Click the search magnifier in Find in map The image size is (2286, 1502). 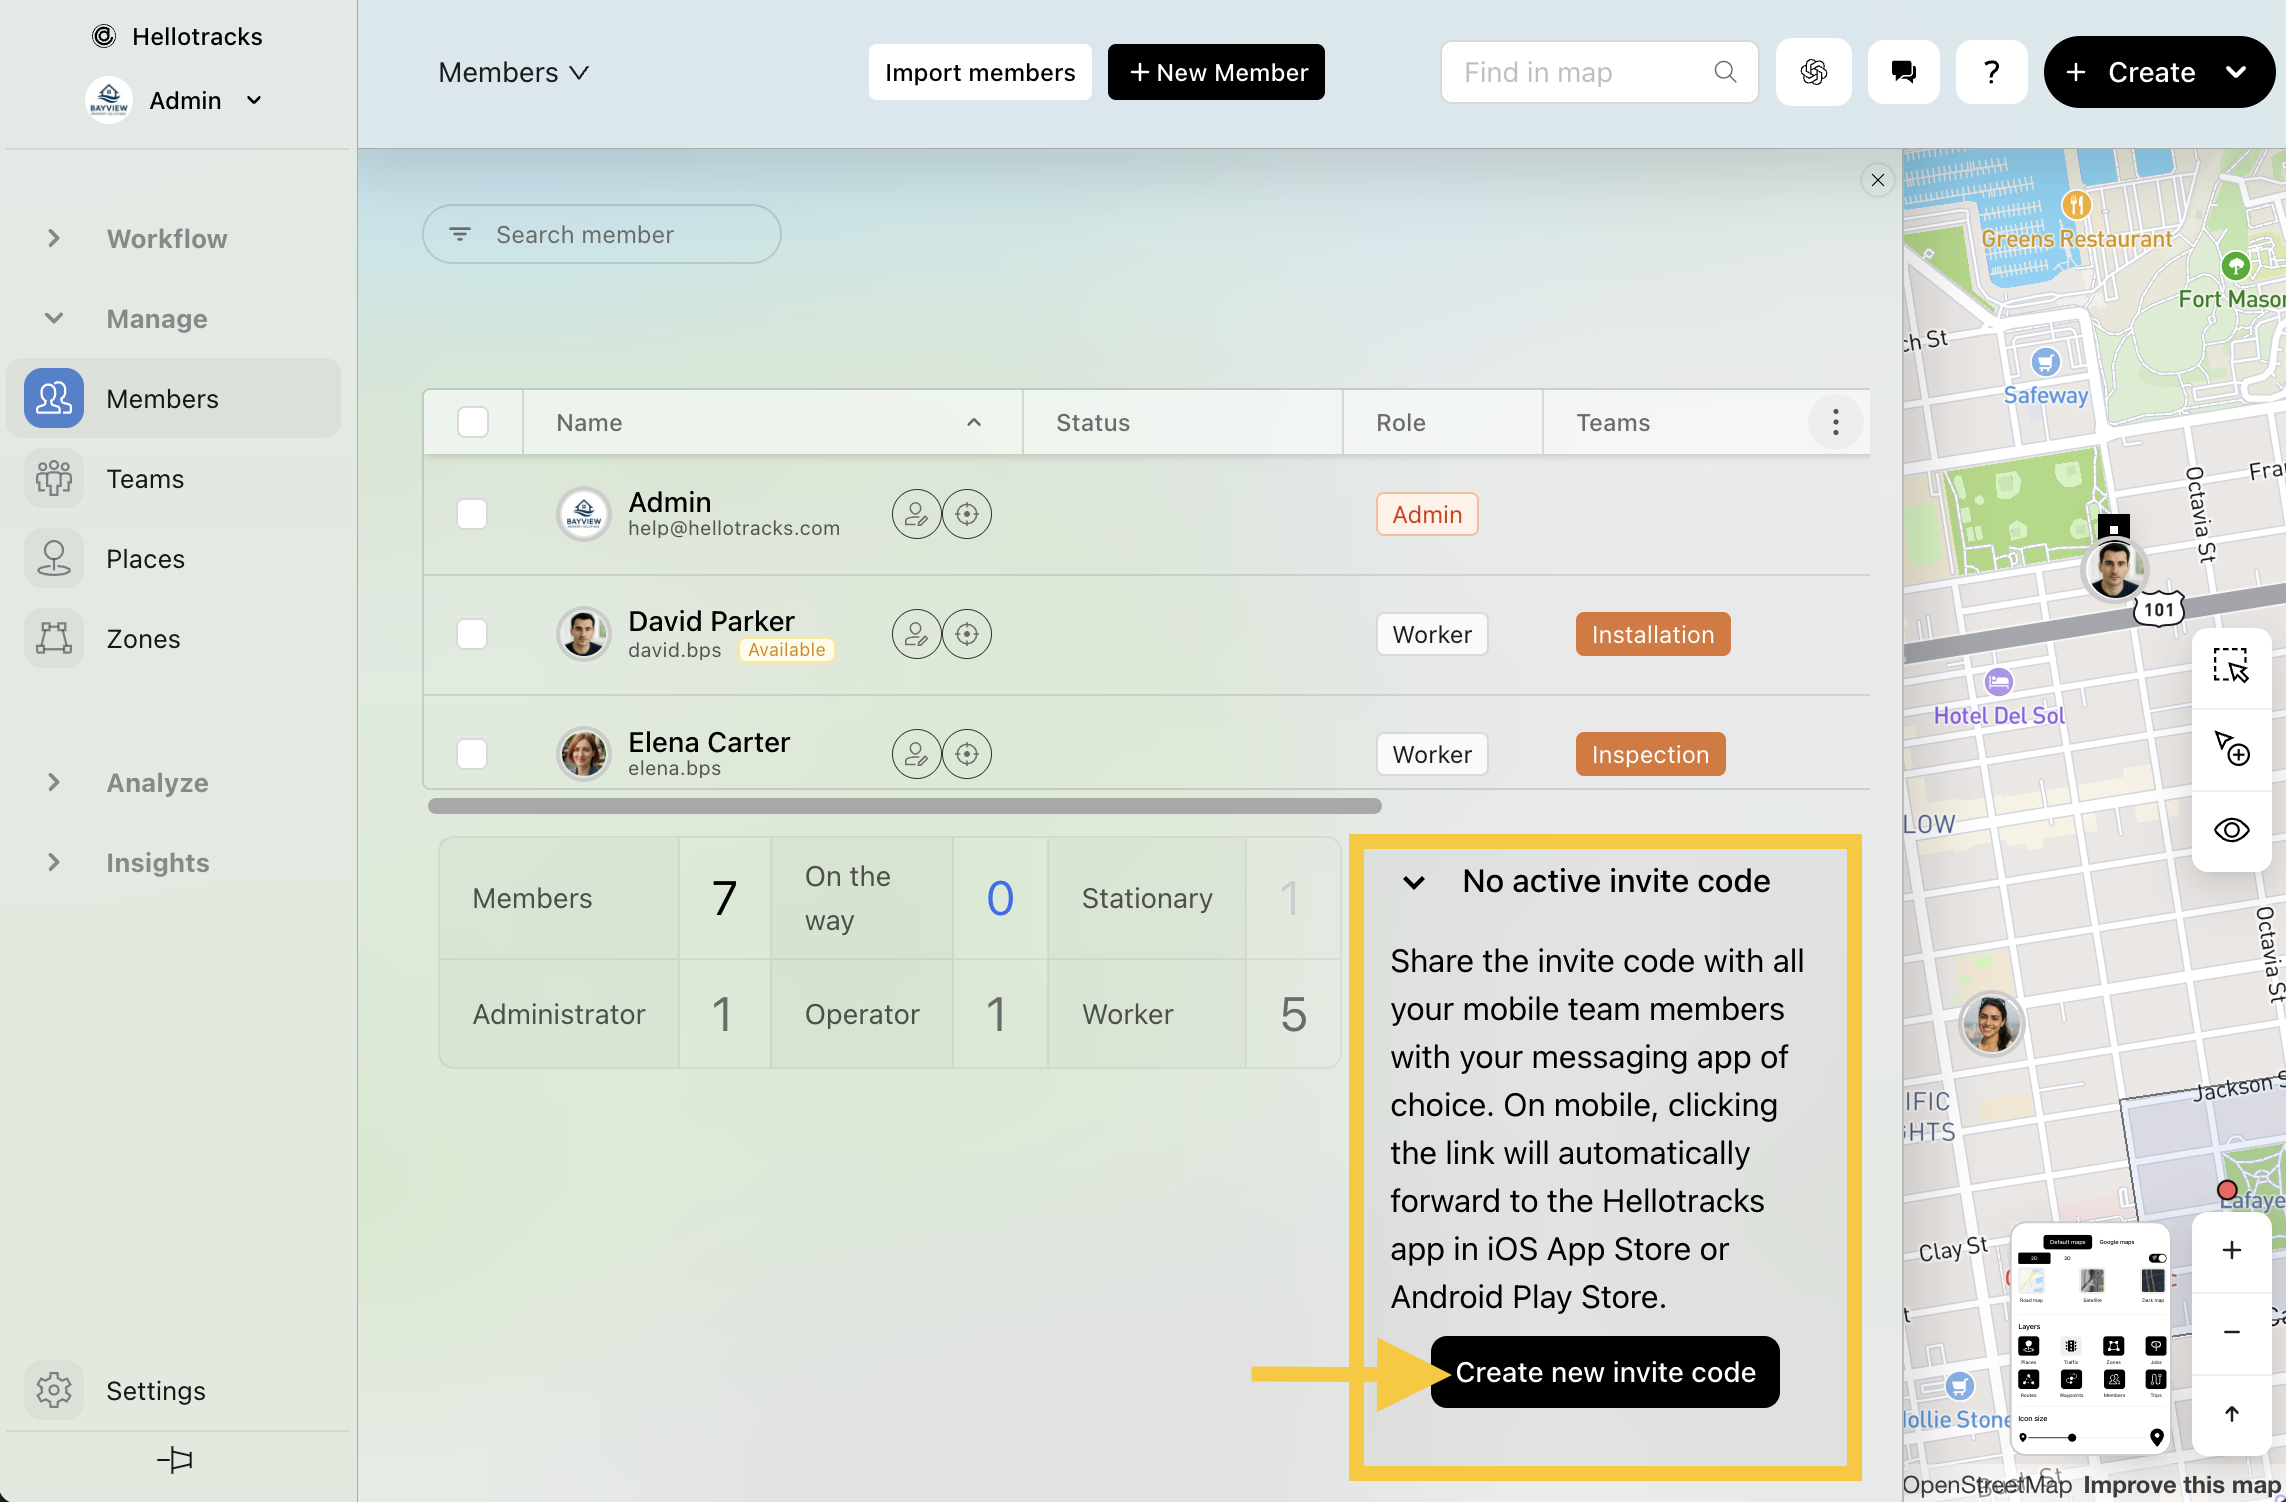point(1725,72)
